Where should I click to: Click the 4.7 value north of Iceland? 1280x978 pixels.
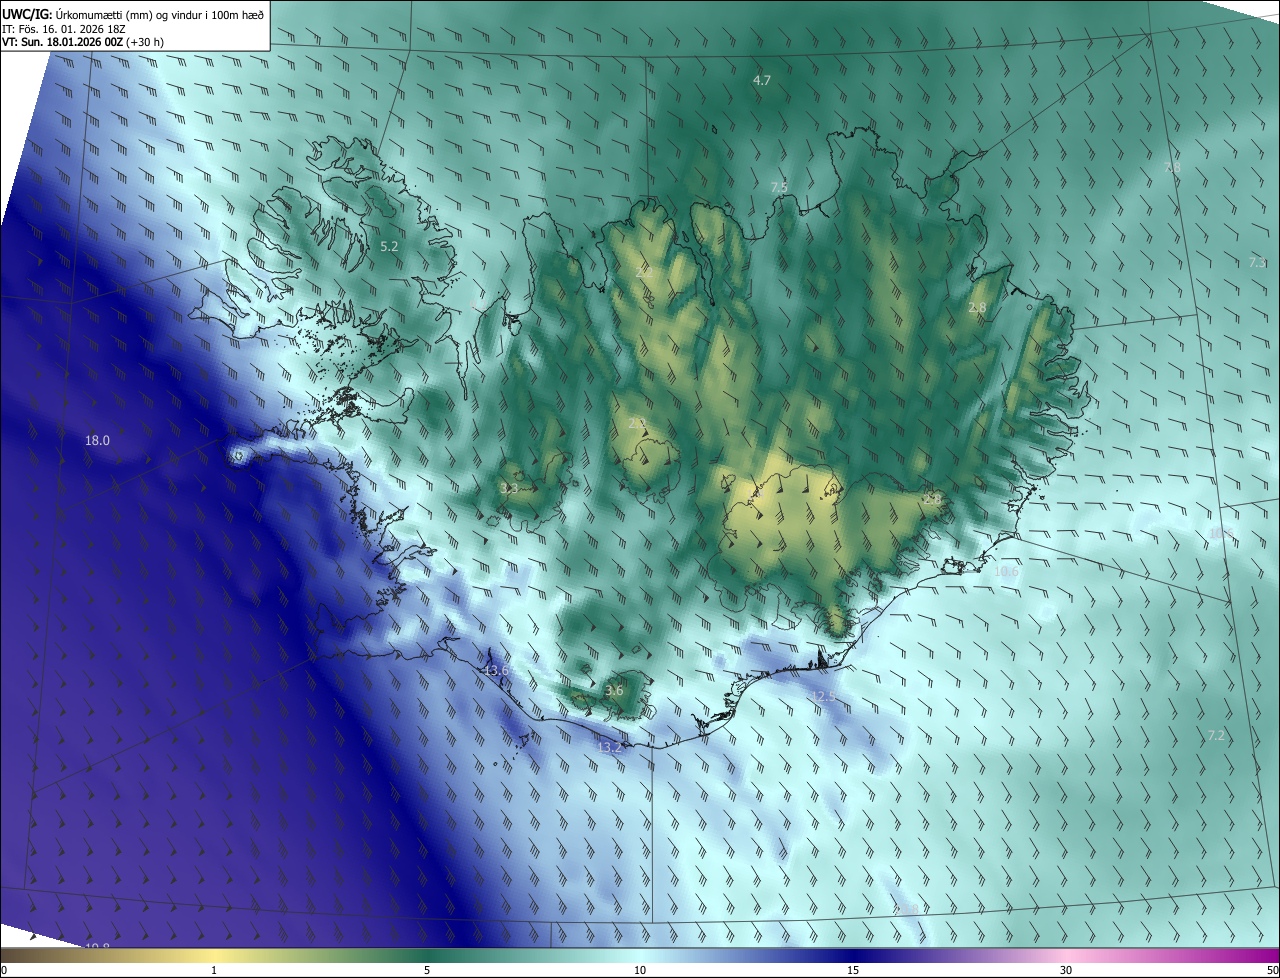click(x=762, y=80)
